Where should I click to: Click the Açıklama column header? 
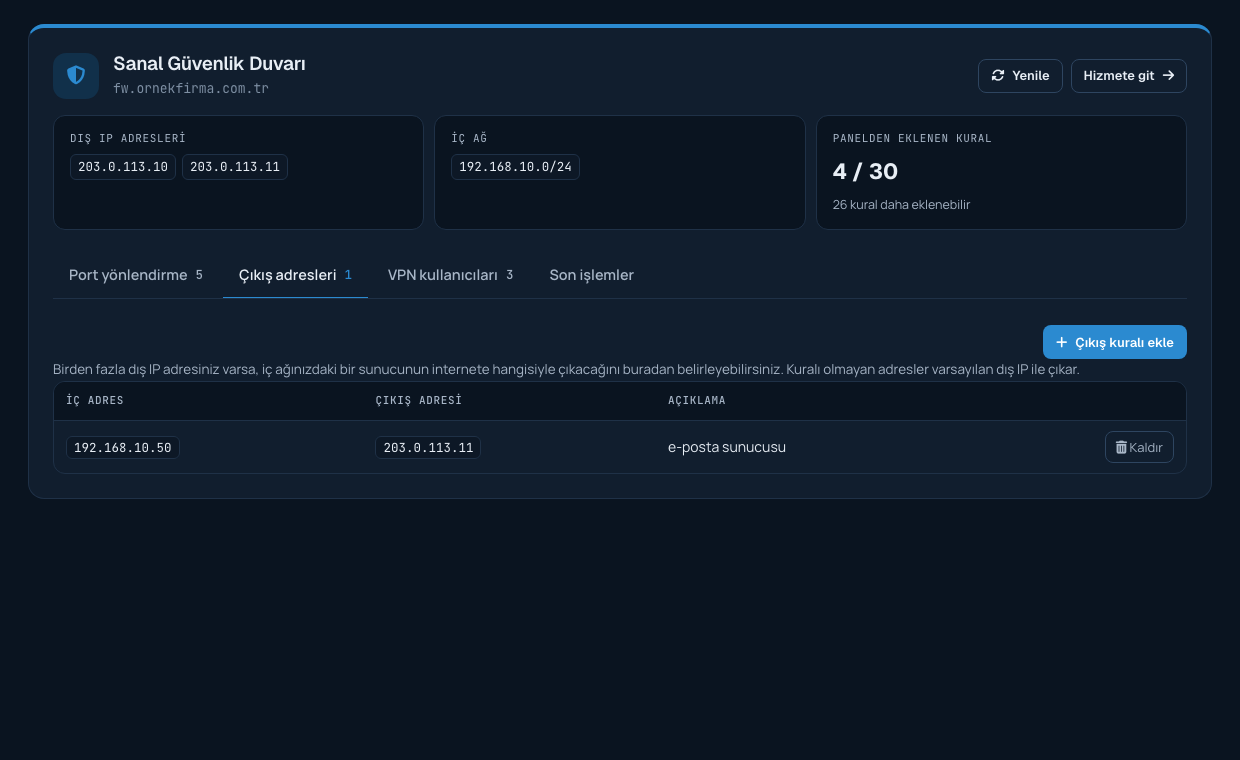697,400
